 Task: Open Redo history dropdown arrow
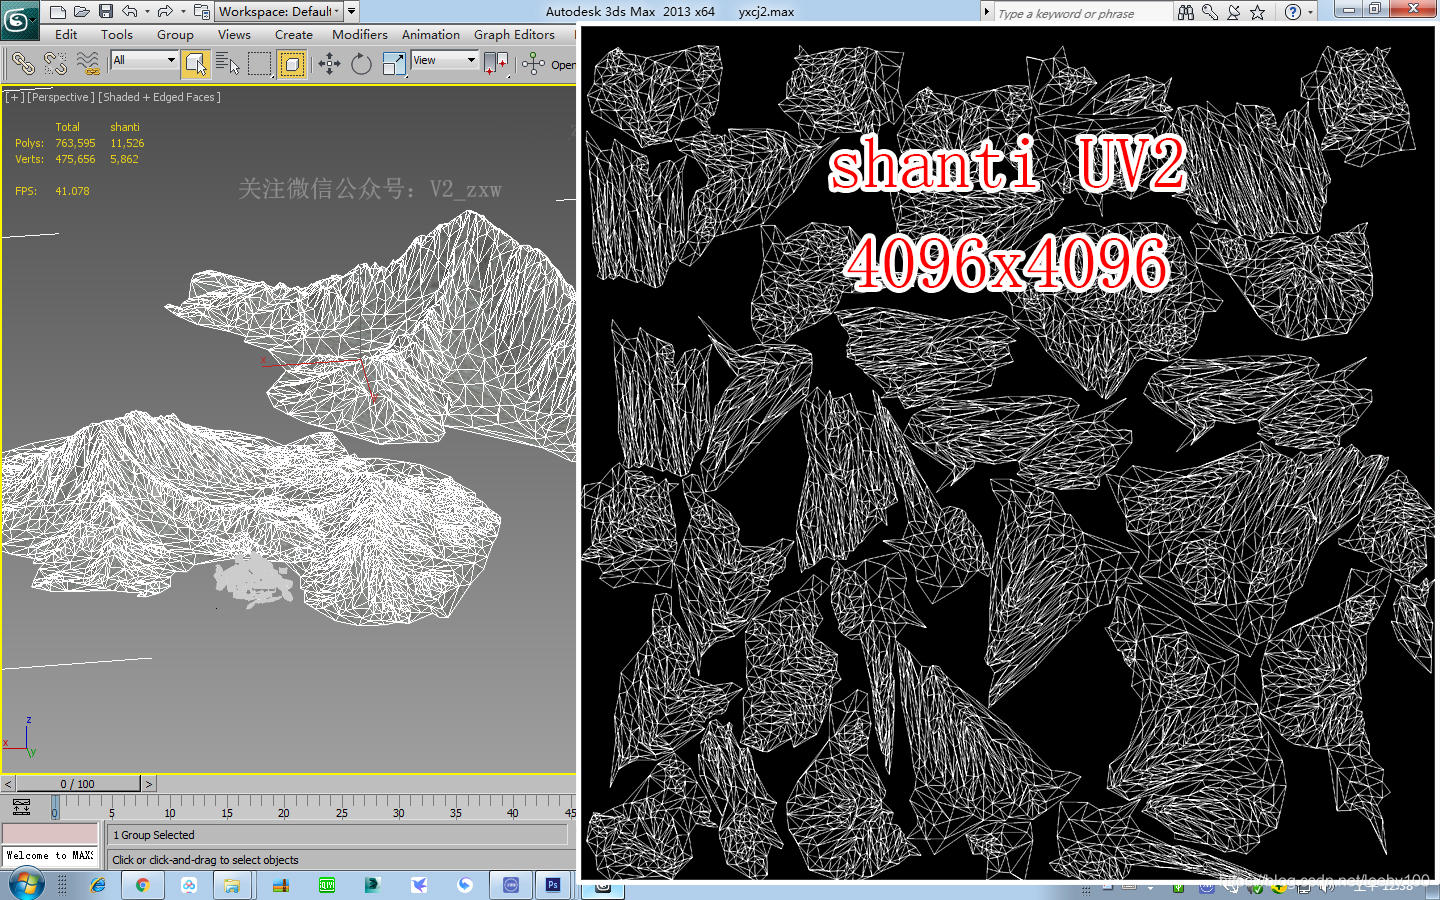tap(183, 12)
